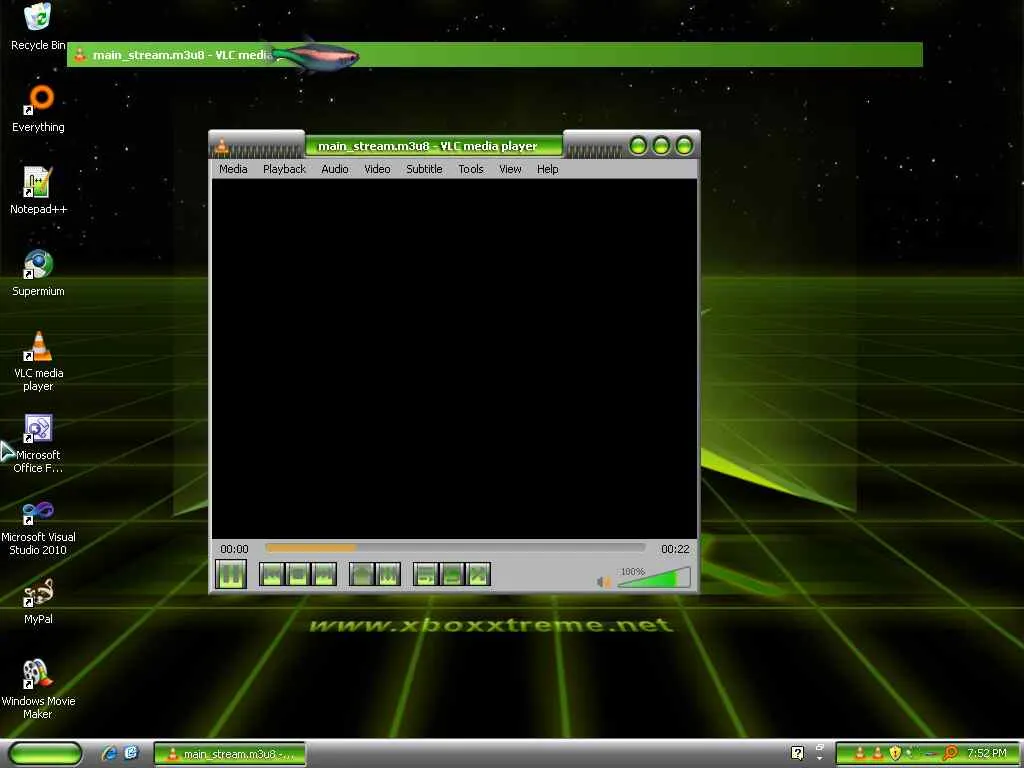The height and width of the screenshot is (768, 1024).
Task: Click the previous media button
Action: [272, 575]
